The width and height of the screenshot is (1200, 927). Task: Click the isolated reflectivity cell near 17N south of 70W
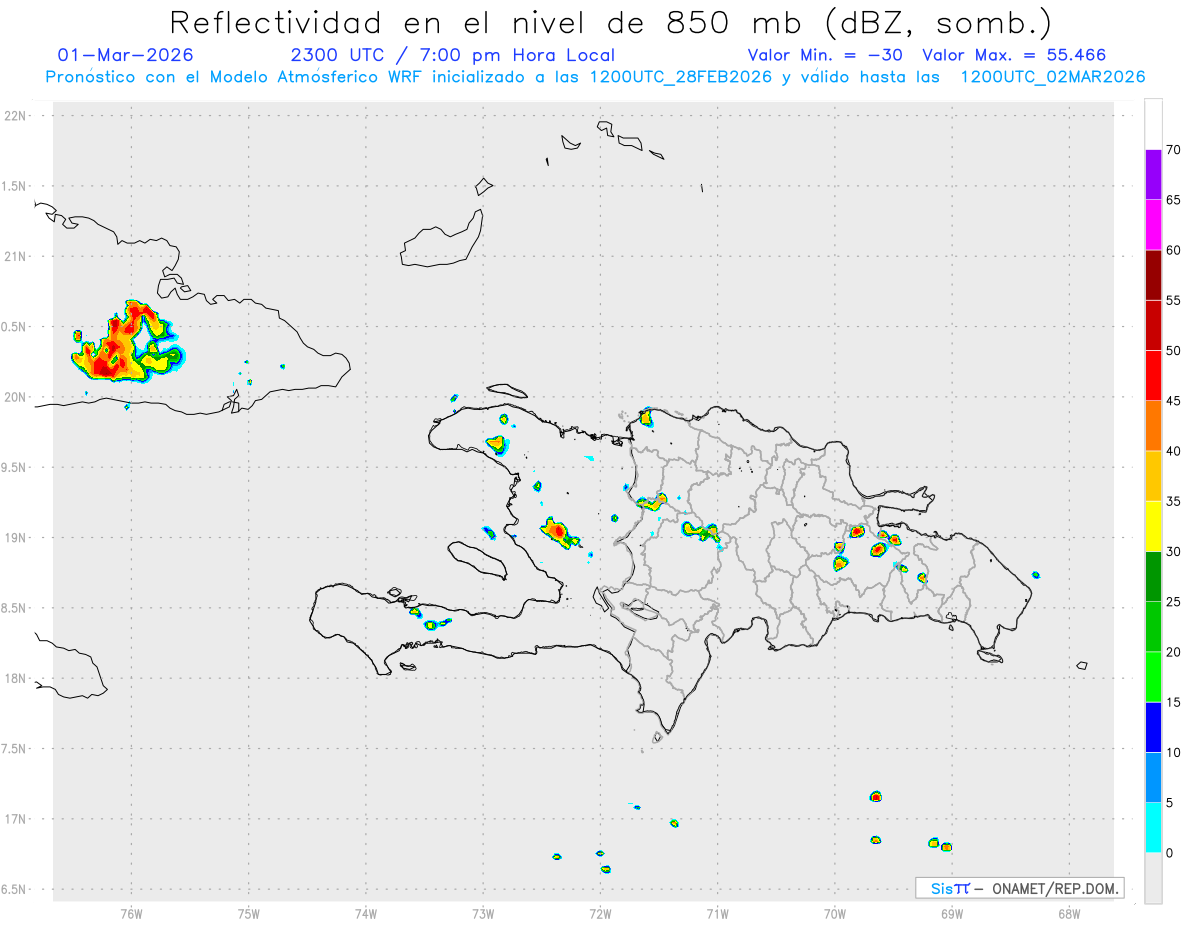(876, 797)
